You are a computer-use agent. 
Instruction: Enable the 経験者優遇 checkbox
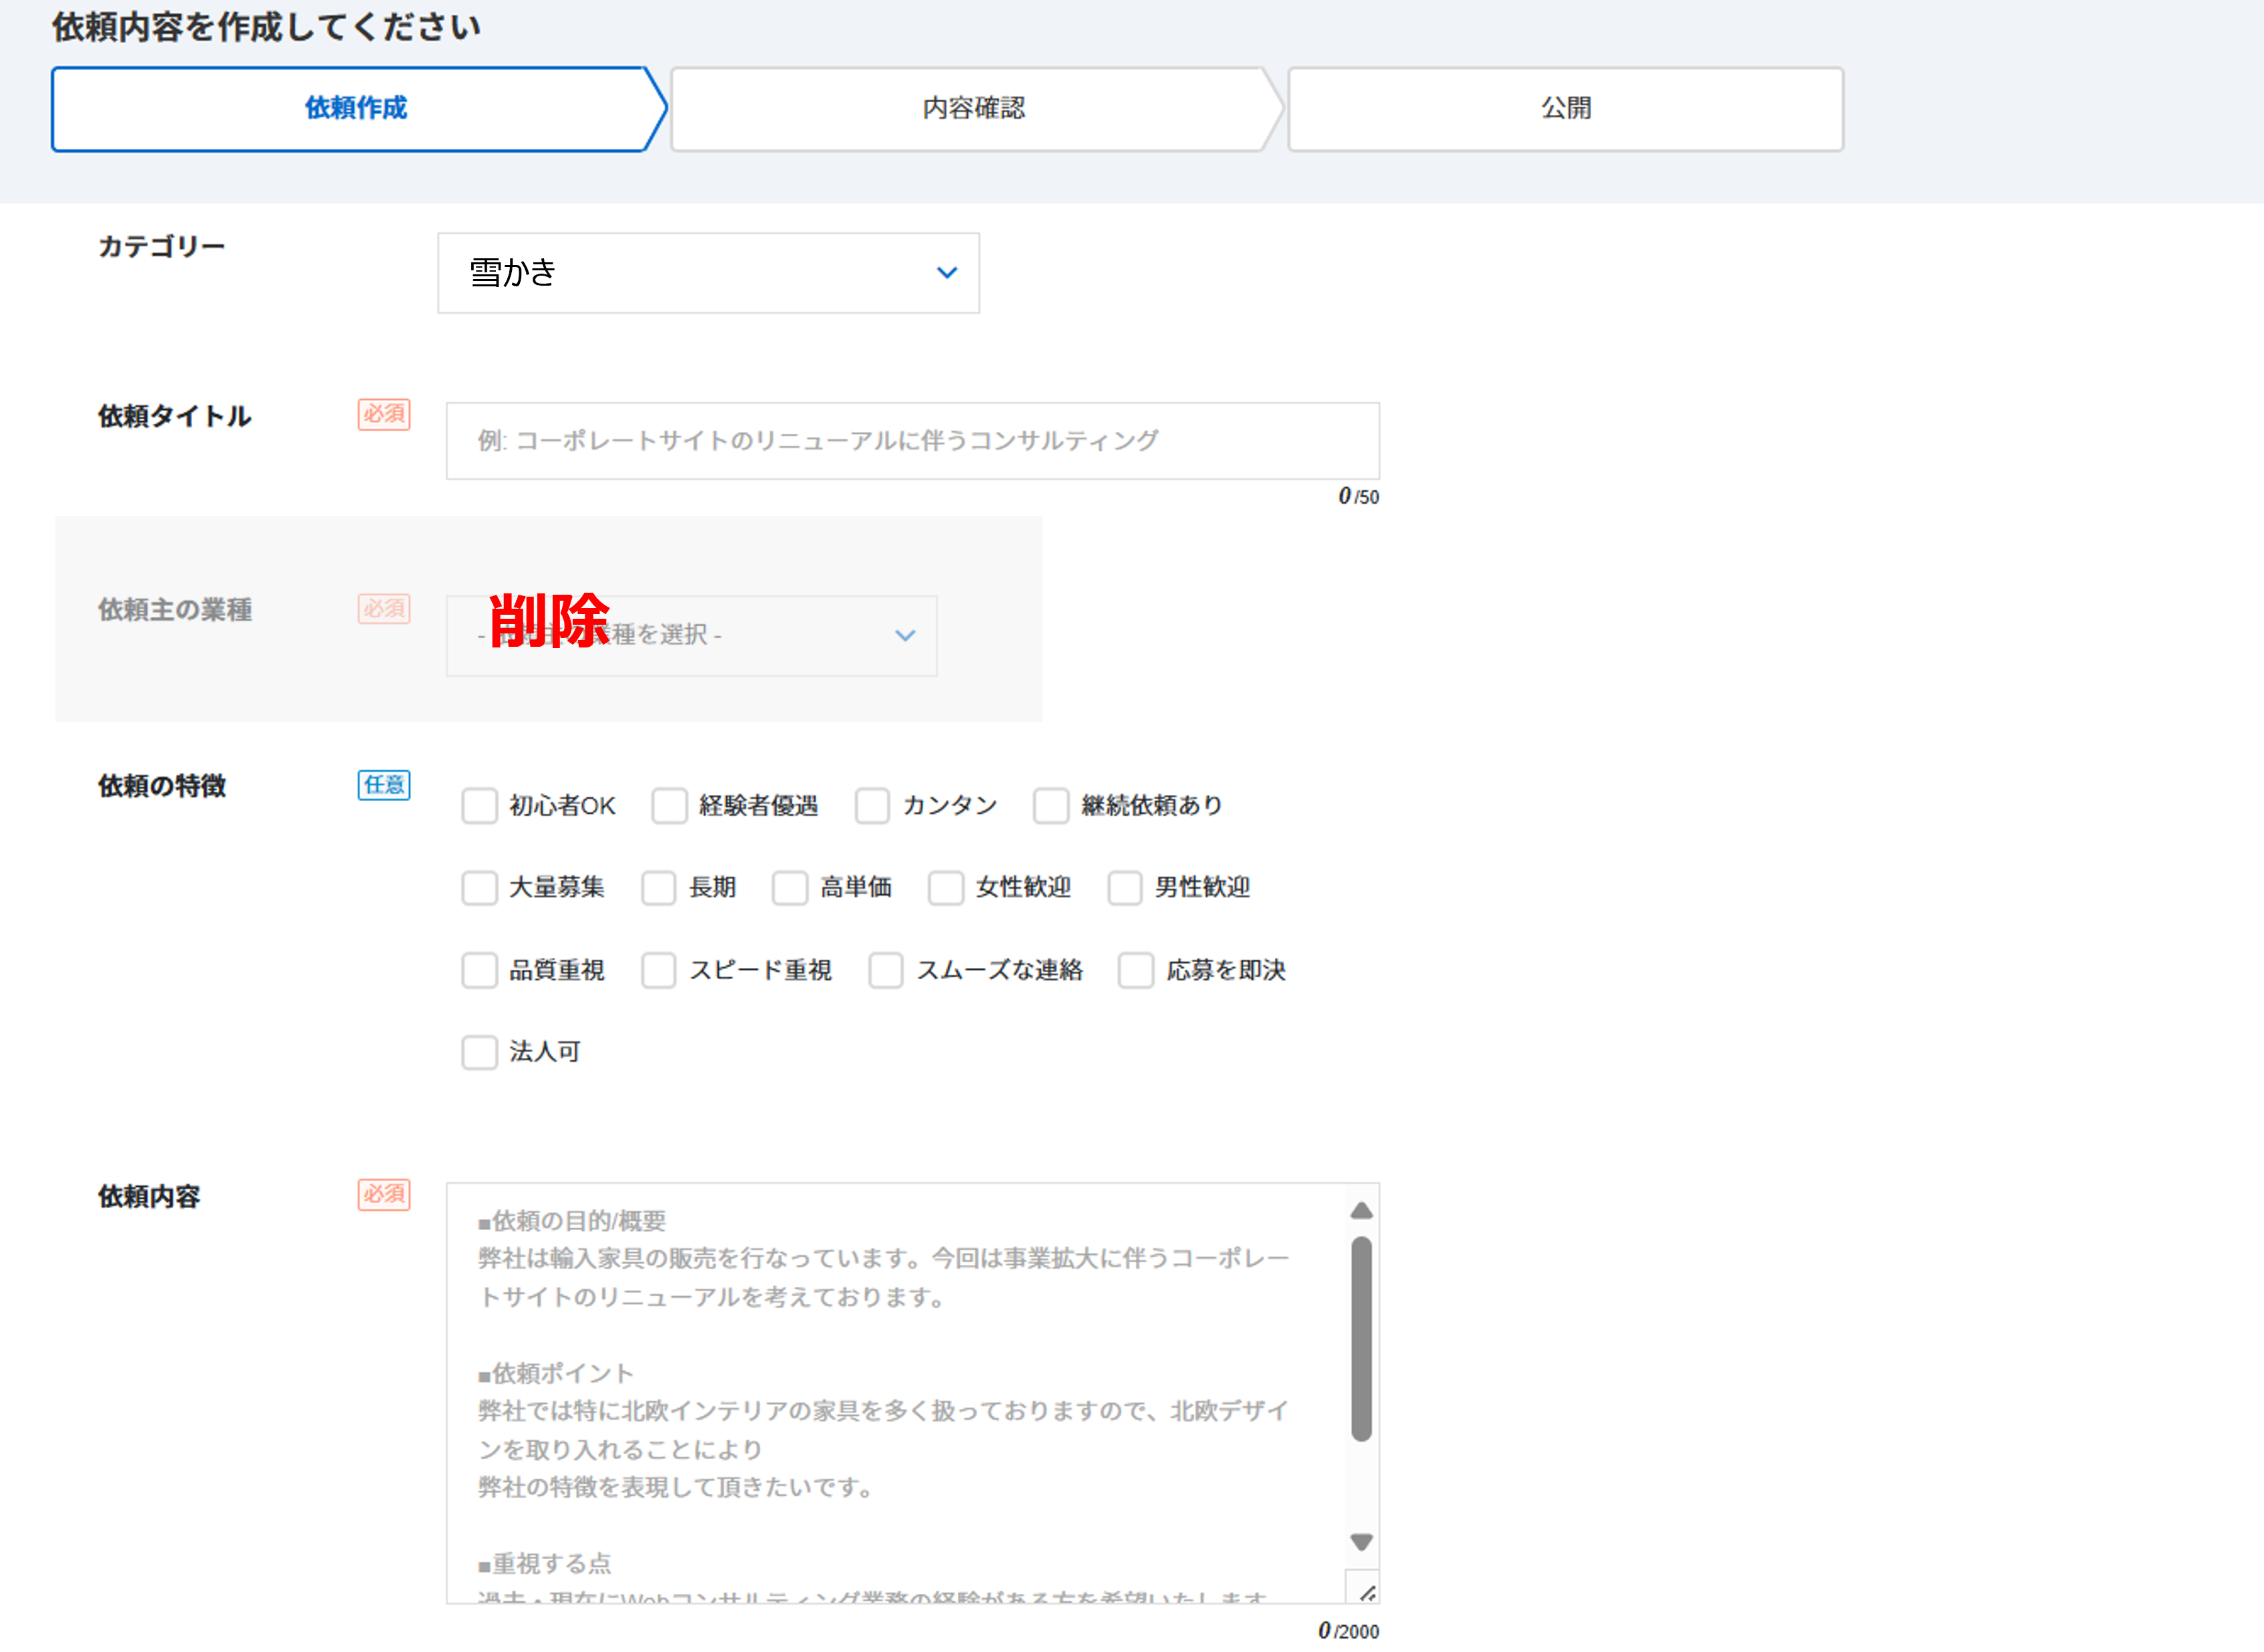coord(669,805)
